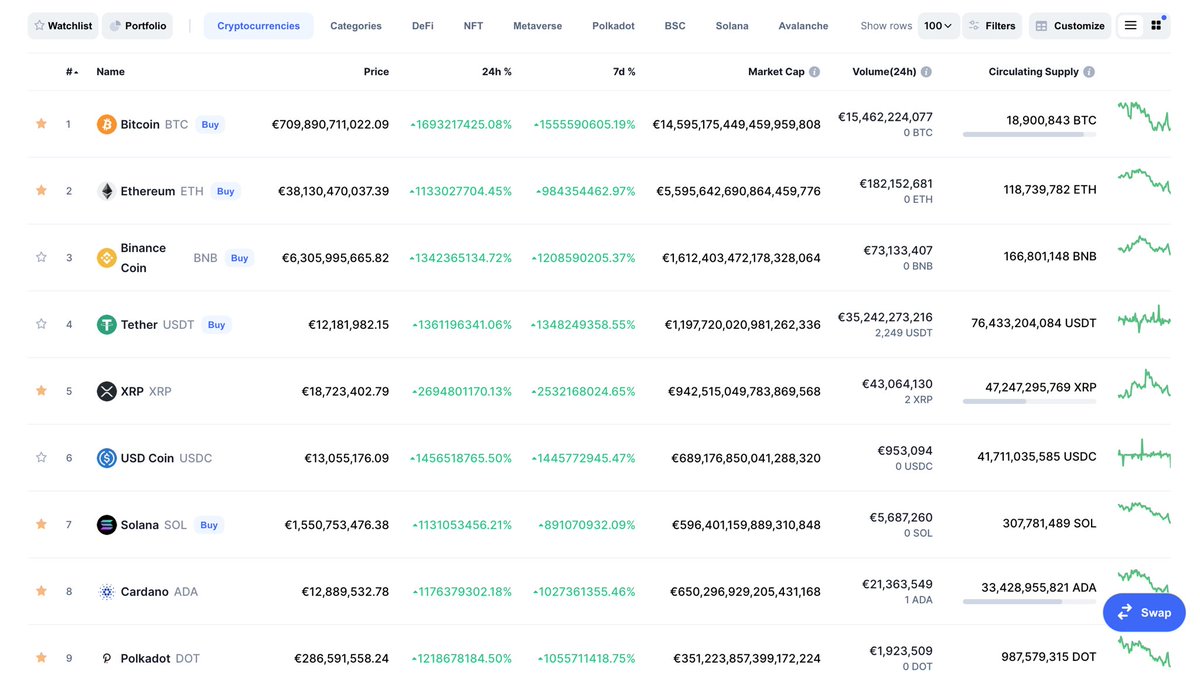Switch to list view icon
The image size is (1200, 681).
(x=1130, y=26)
